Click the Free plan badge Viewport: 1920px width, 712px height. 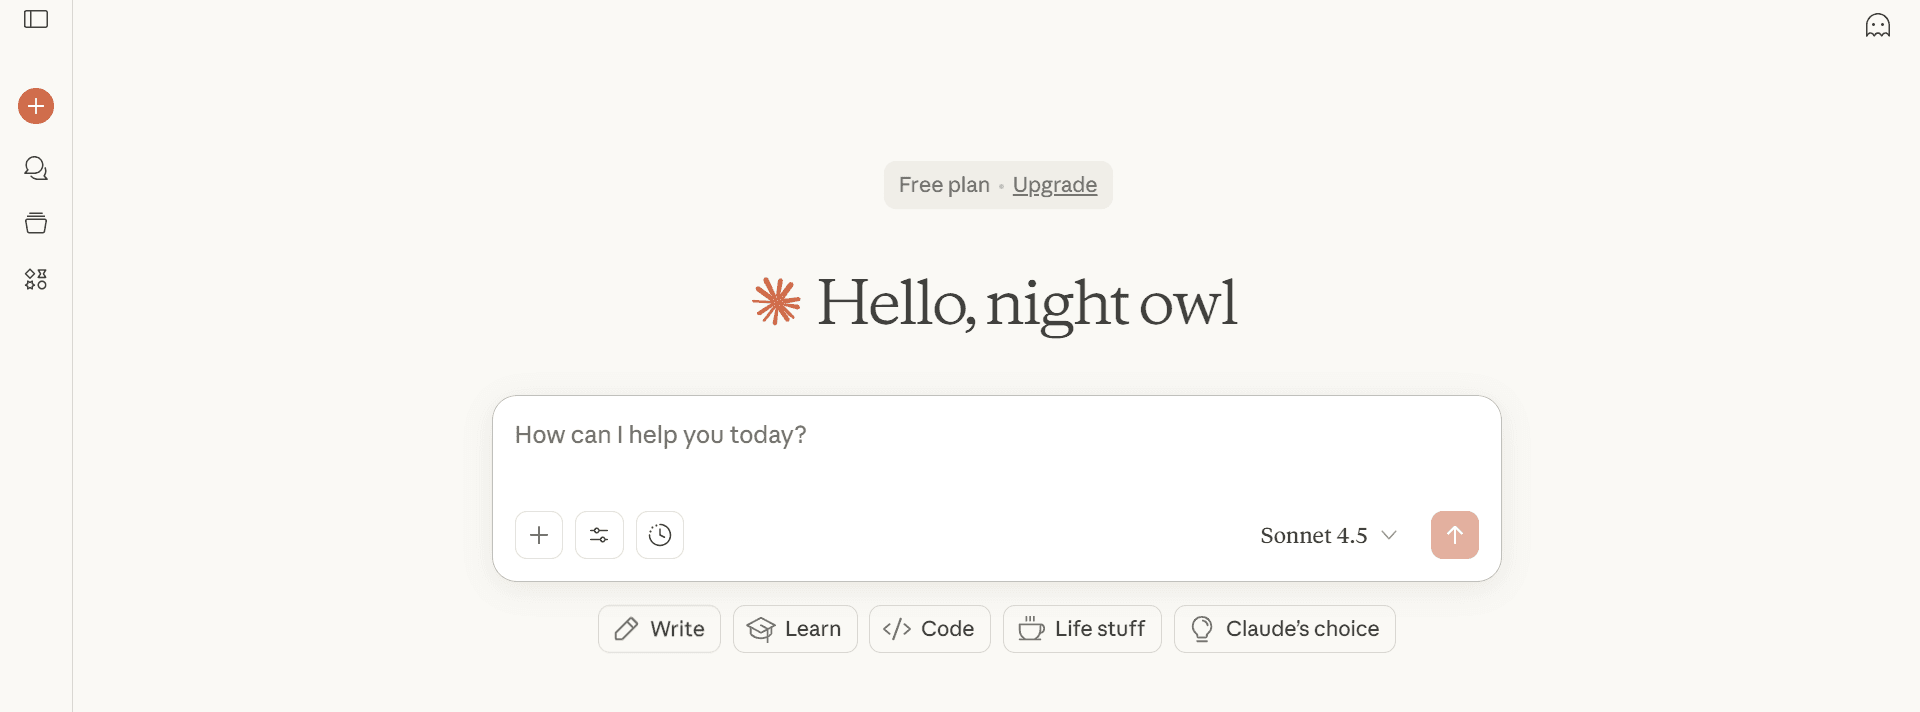[943, 185]
